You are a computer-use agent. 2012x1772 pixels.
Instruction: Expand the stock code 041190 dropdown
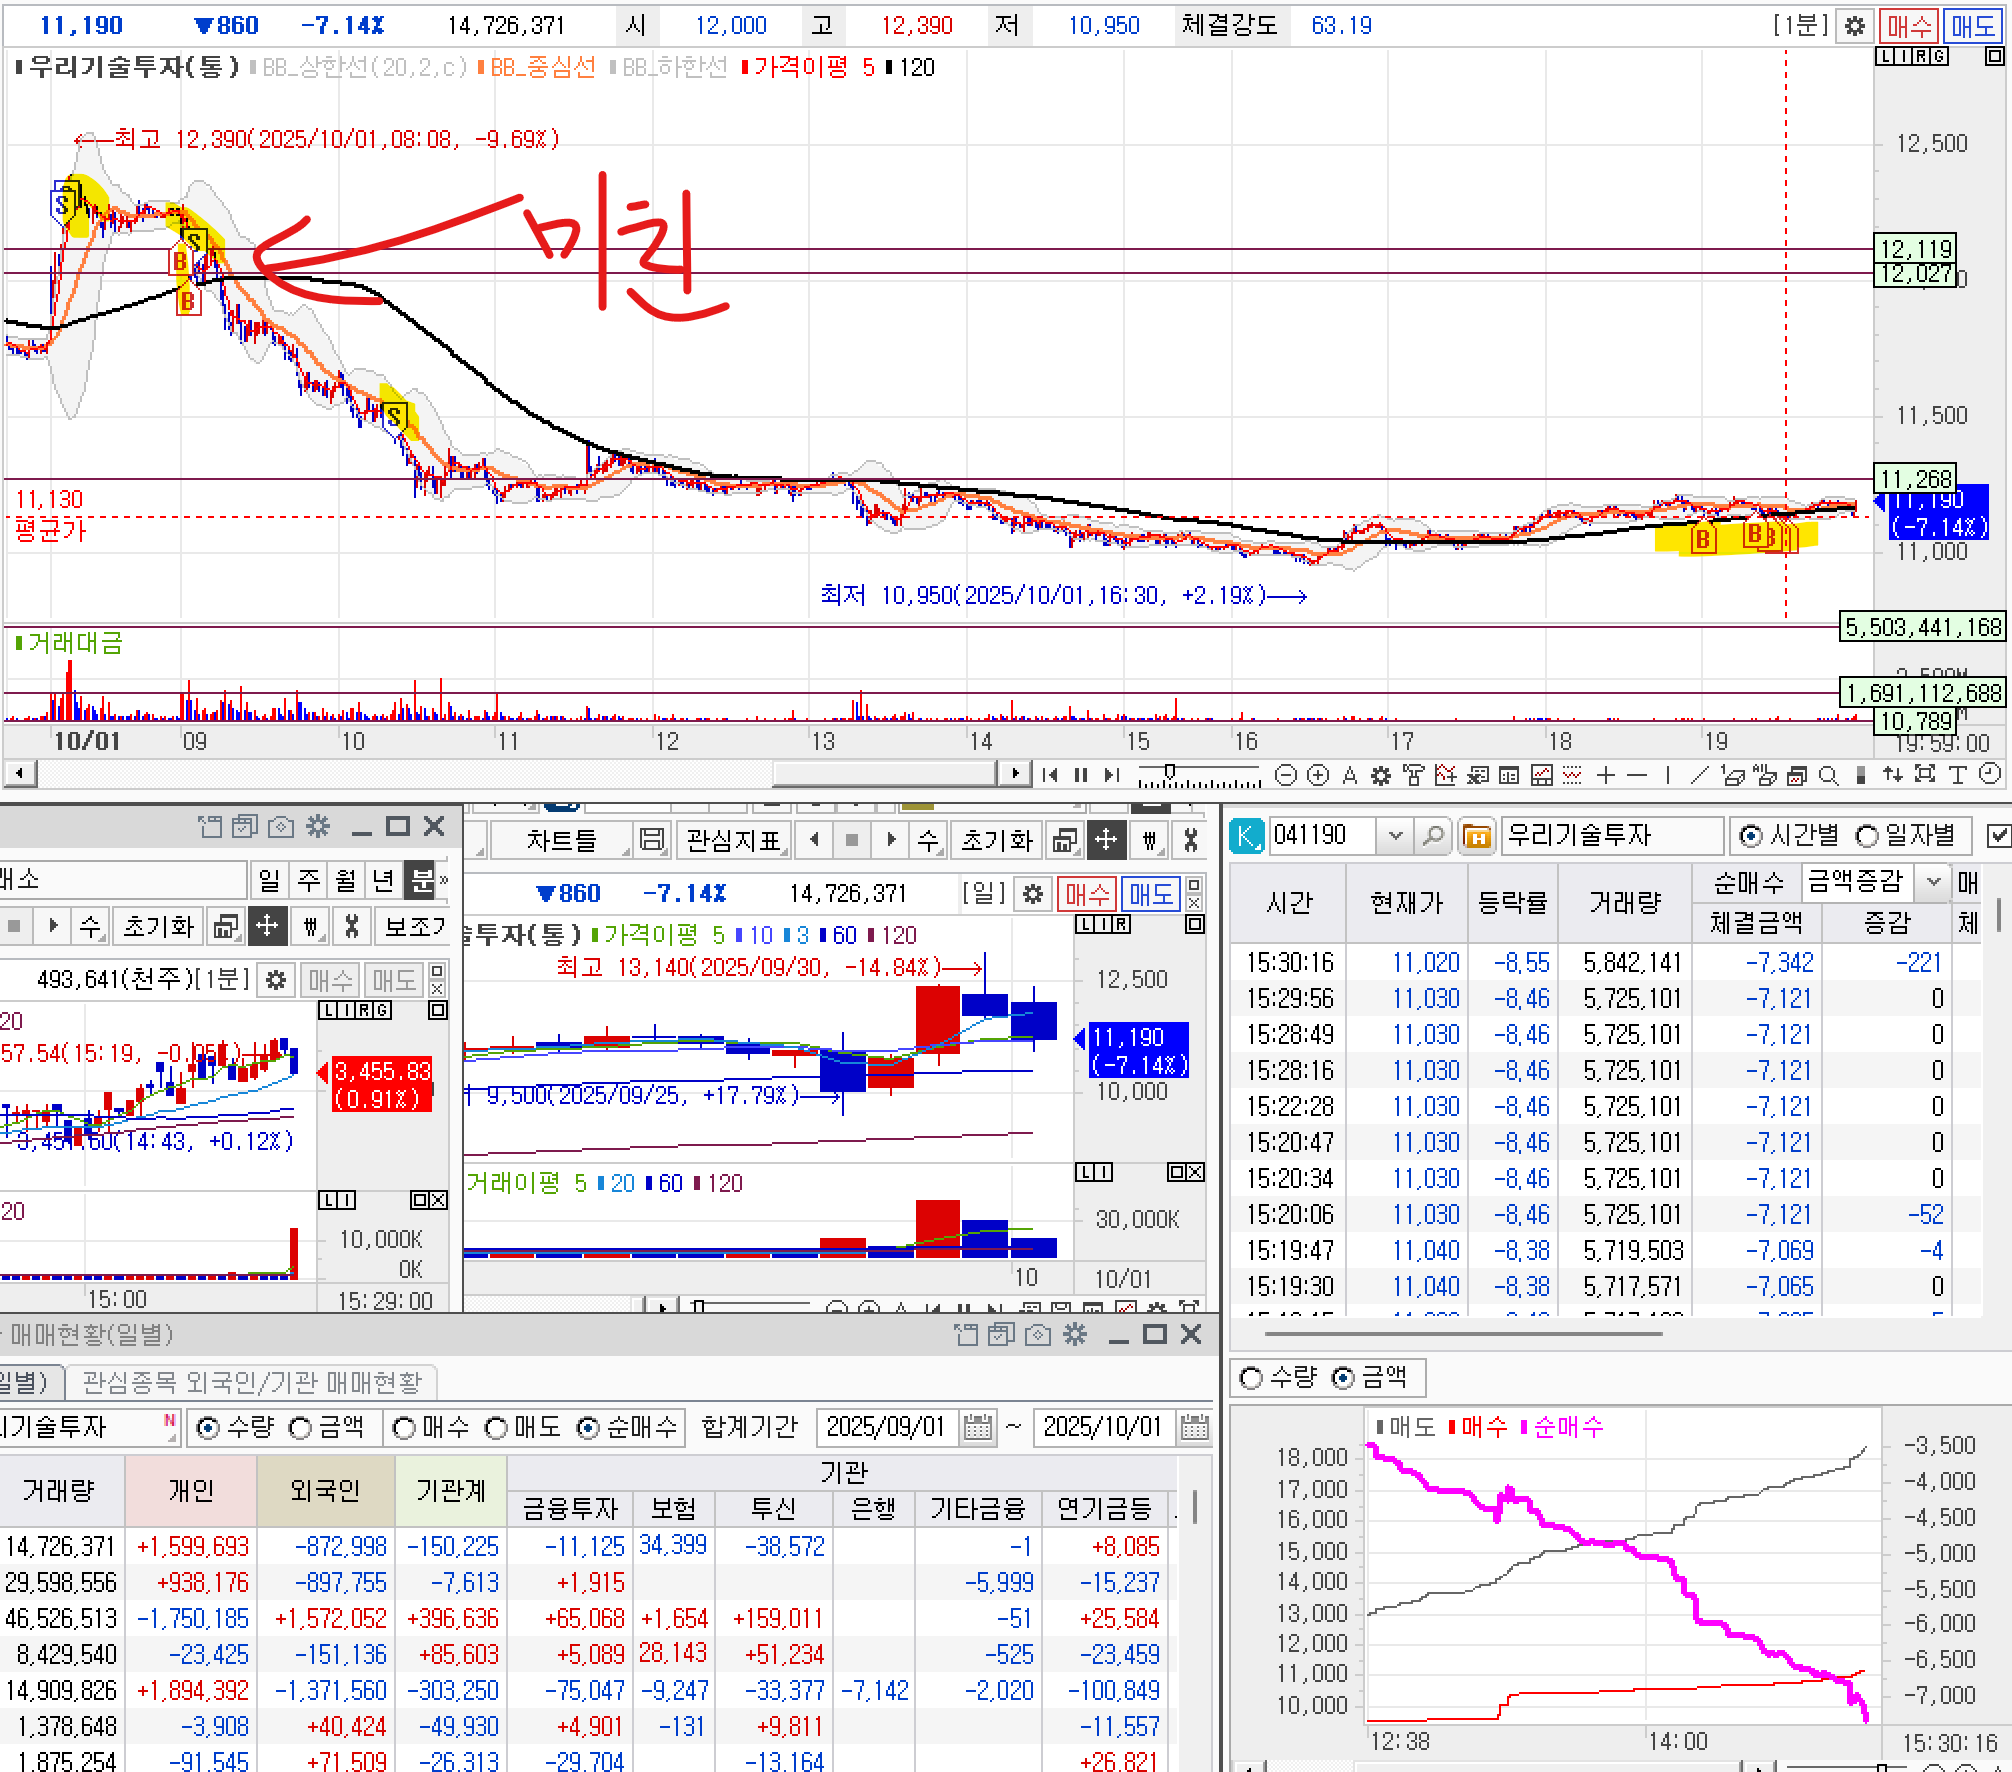tap(1395, 835)
